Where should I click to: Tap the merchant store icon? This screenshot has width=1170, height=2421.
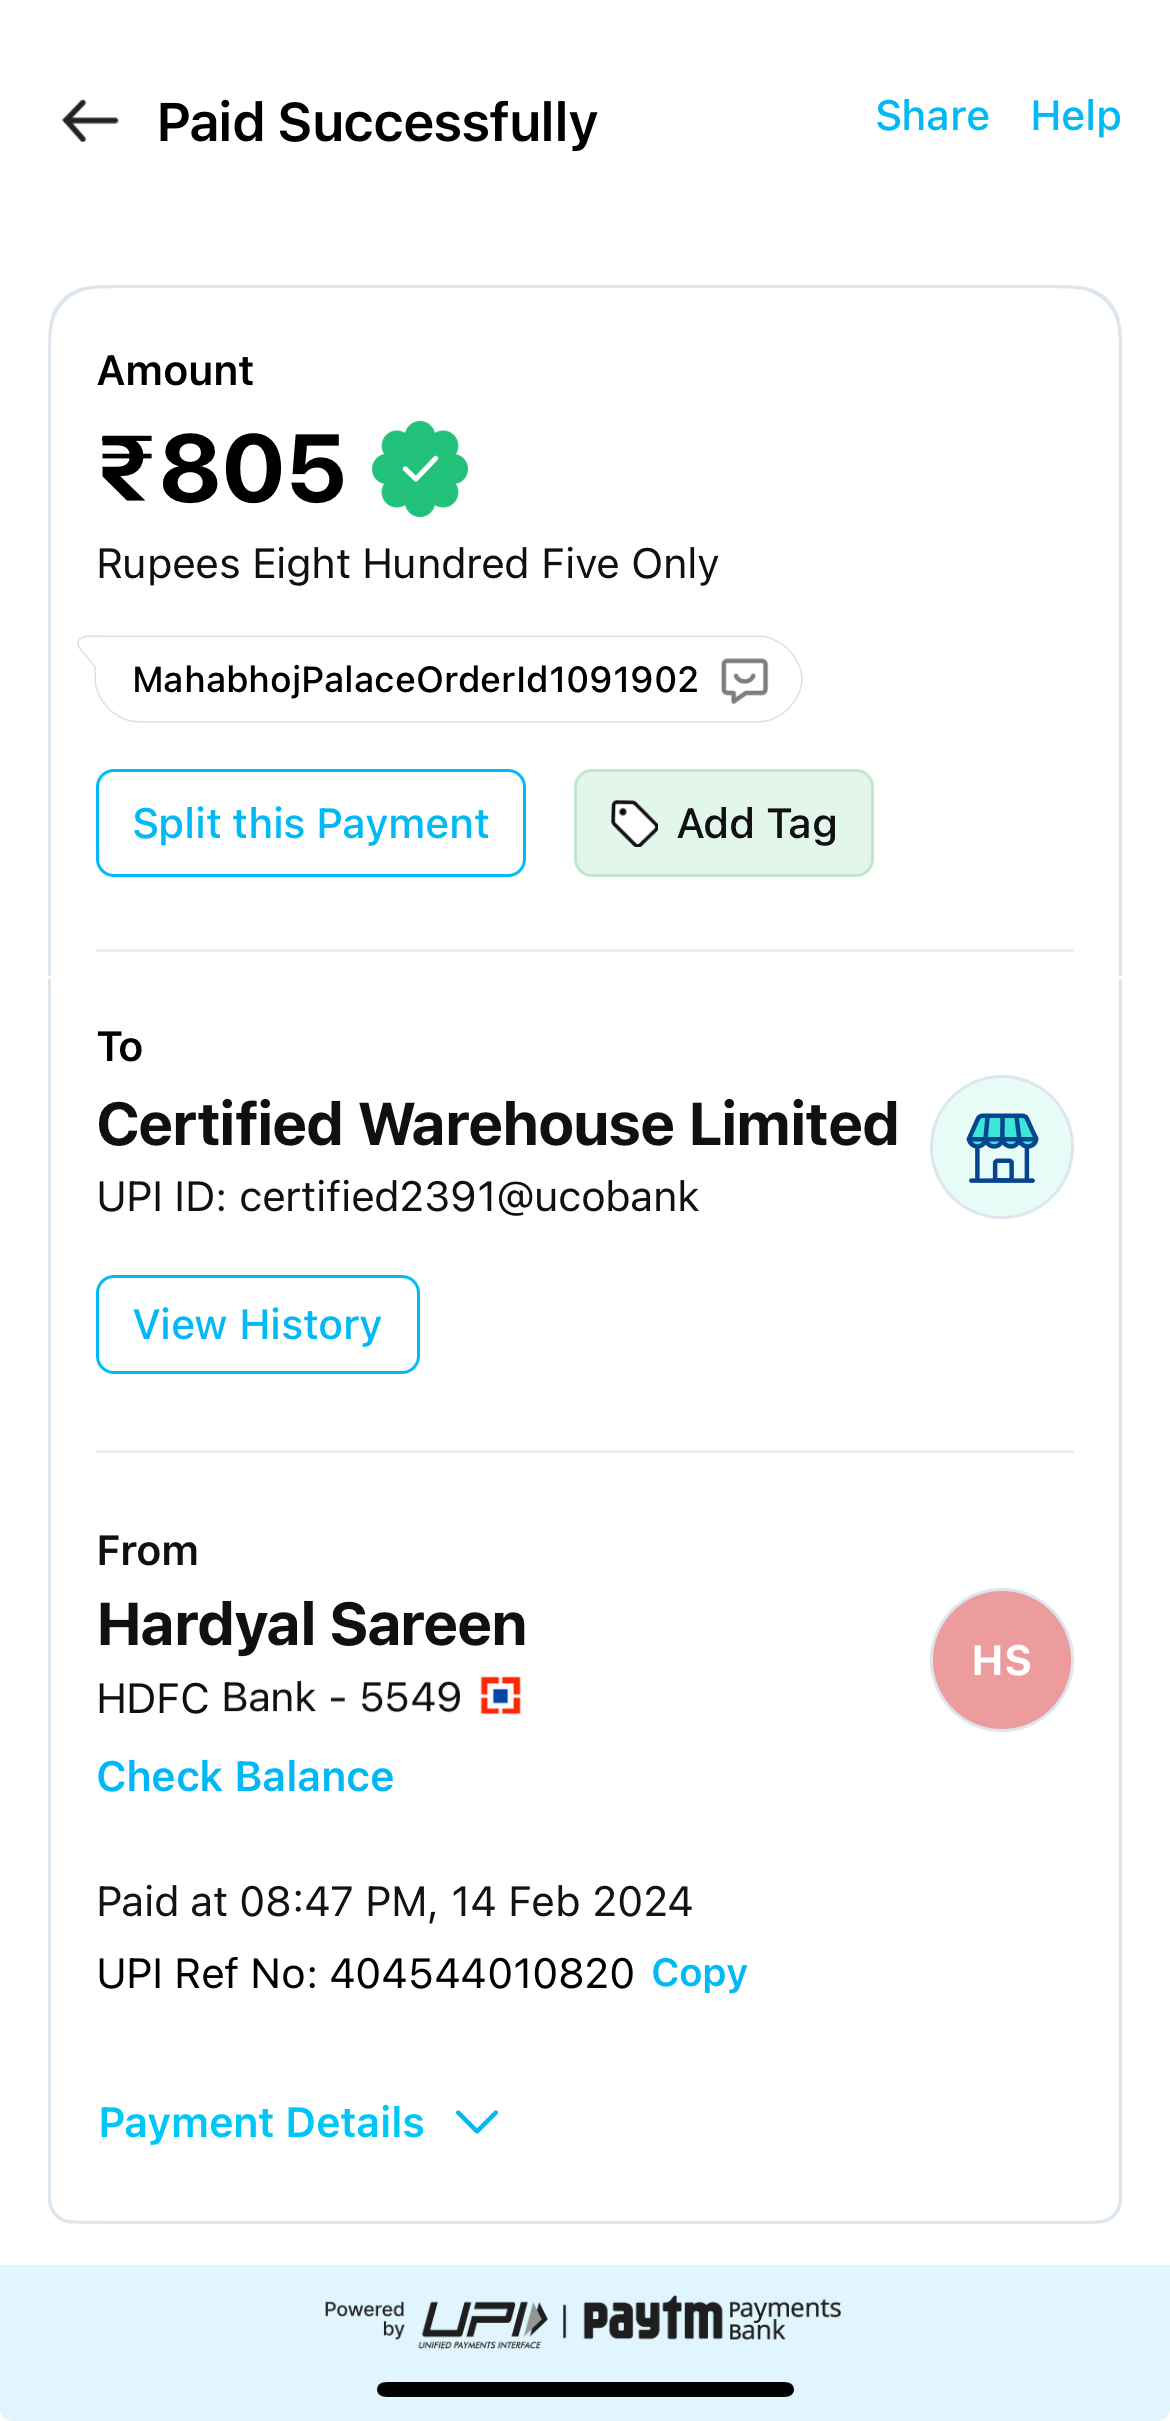[x=1002, y=1147]
